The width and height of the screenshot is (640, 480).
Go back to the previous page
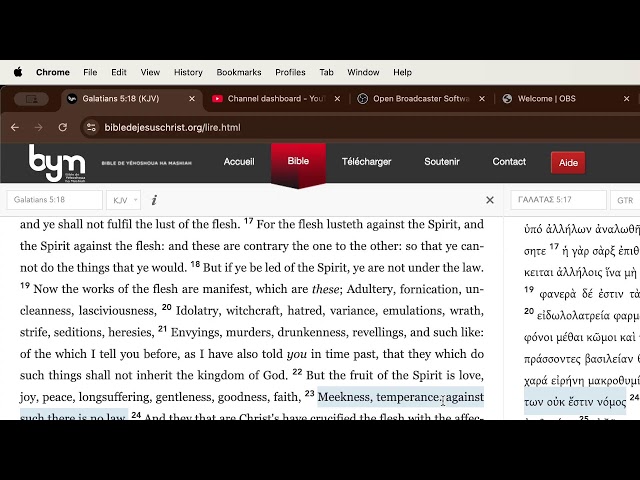coord(15,128)
